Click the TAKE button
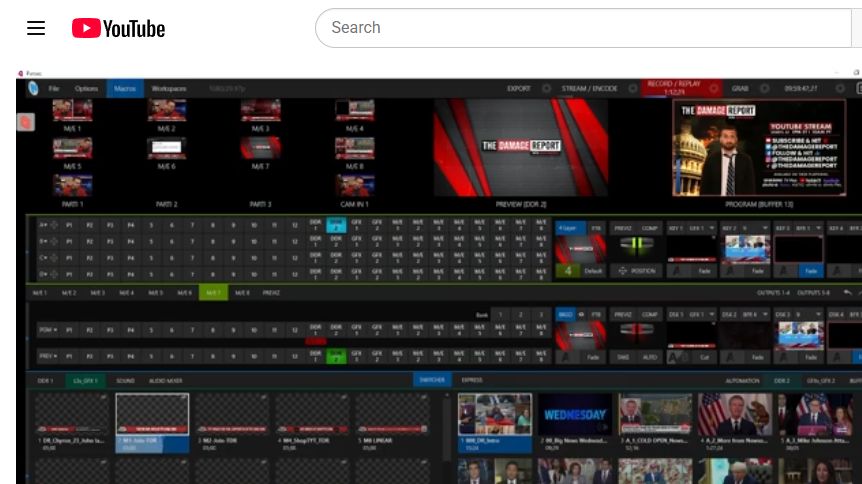Screen dimensions: 862x484 point(623,357)
